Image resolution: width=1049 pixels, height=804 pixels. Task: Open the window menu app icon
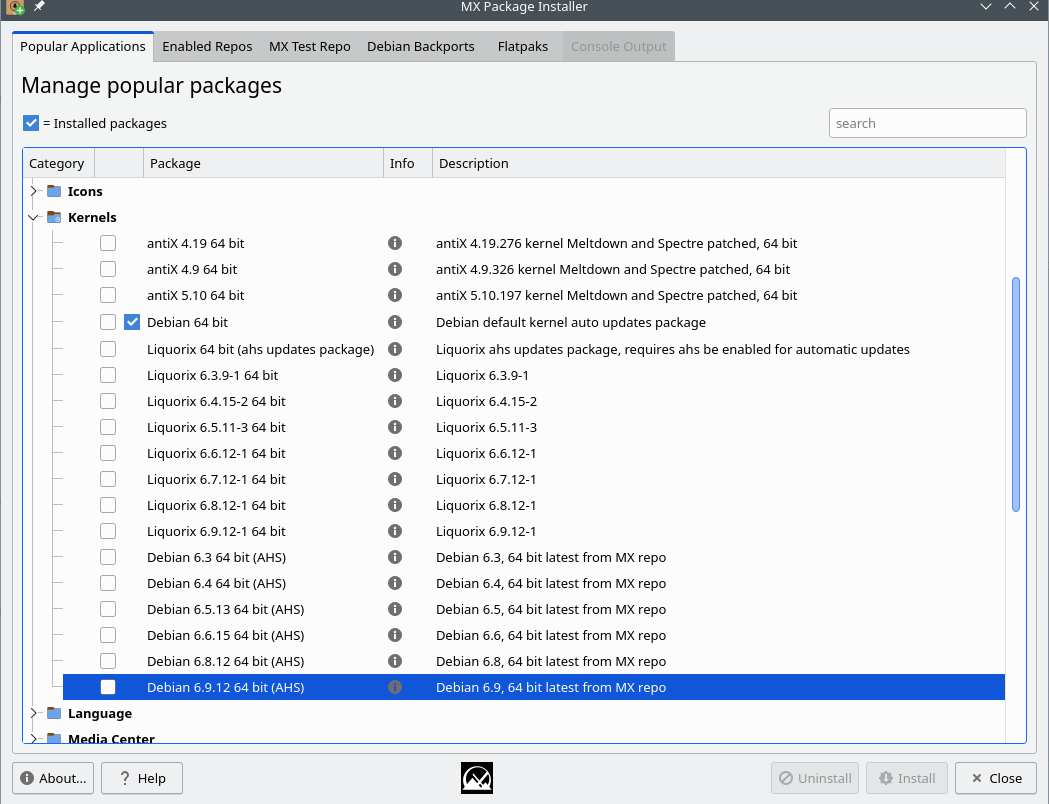click(15, 7)
